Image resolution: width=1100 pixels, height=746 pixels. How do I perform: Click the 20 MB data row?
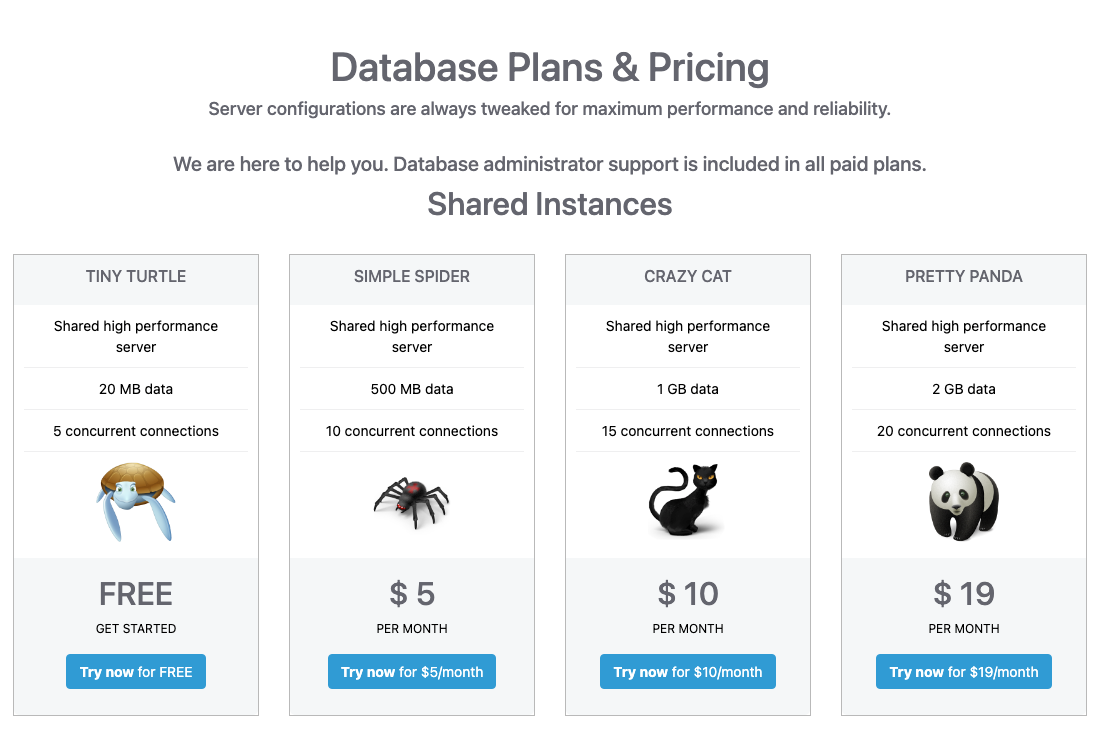(136, 389)
